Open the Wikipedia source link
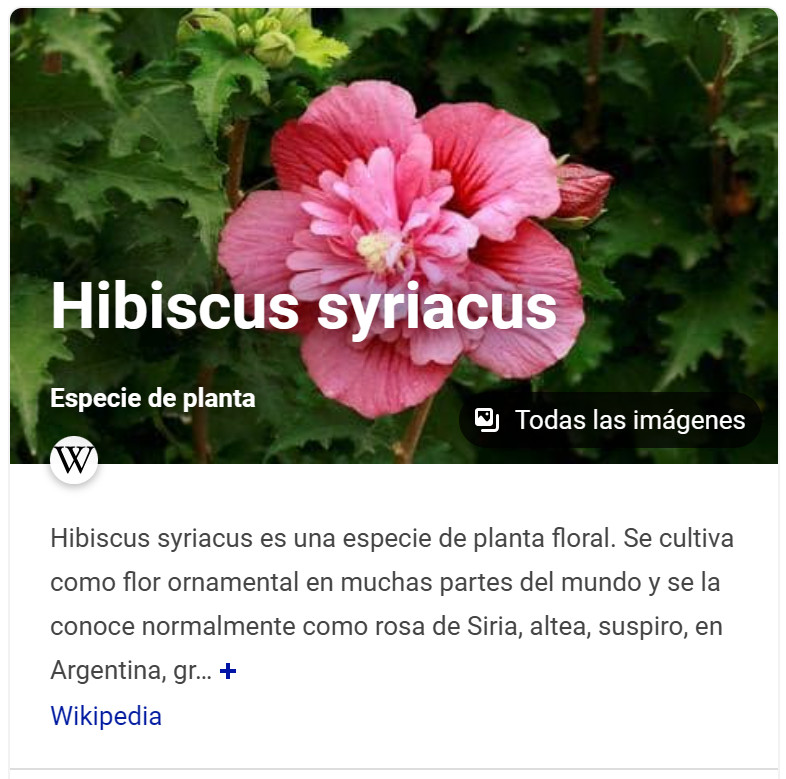 point(106,716)
